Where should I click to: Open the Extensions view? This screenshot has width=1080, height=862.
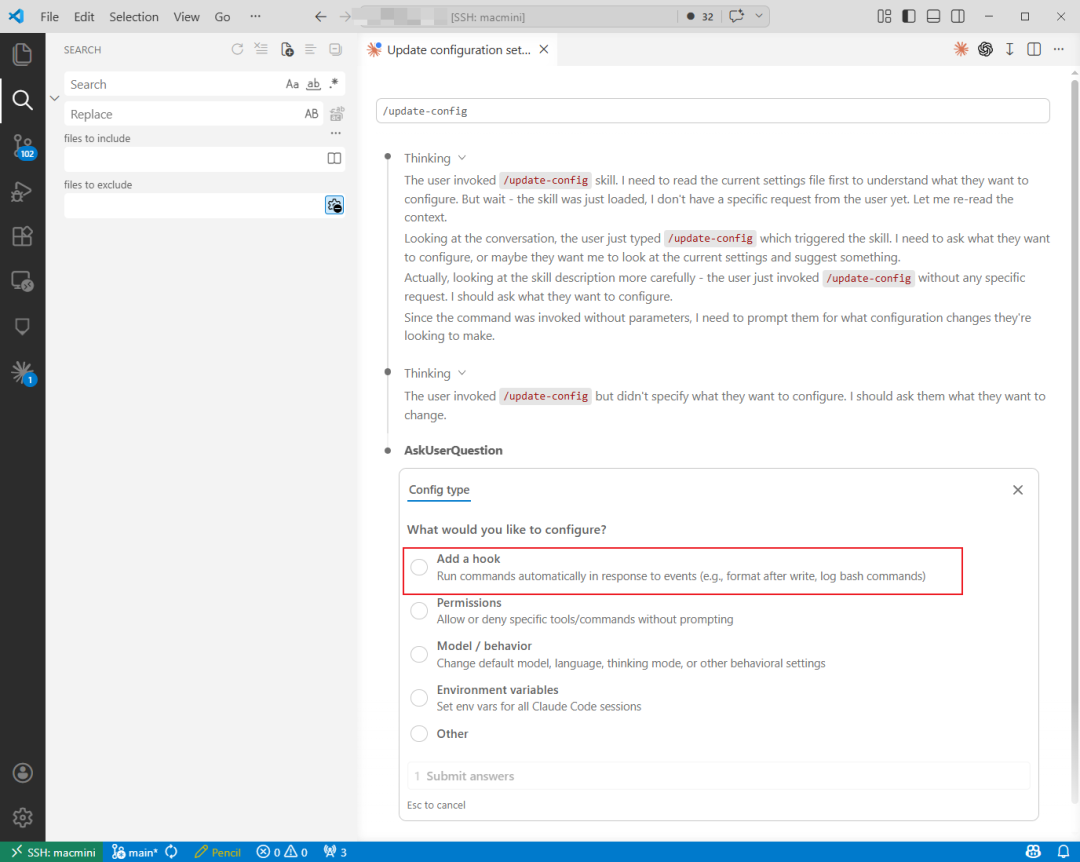pos(22,236)
